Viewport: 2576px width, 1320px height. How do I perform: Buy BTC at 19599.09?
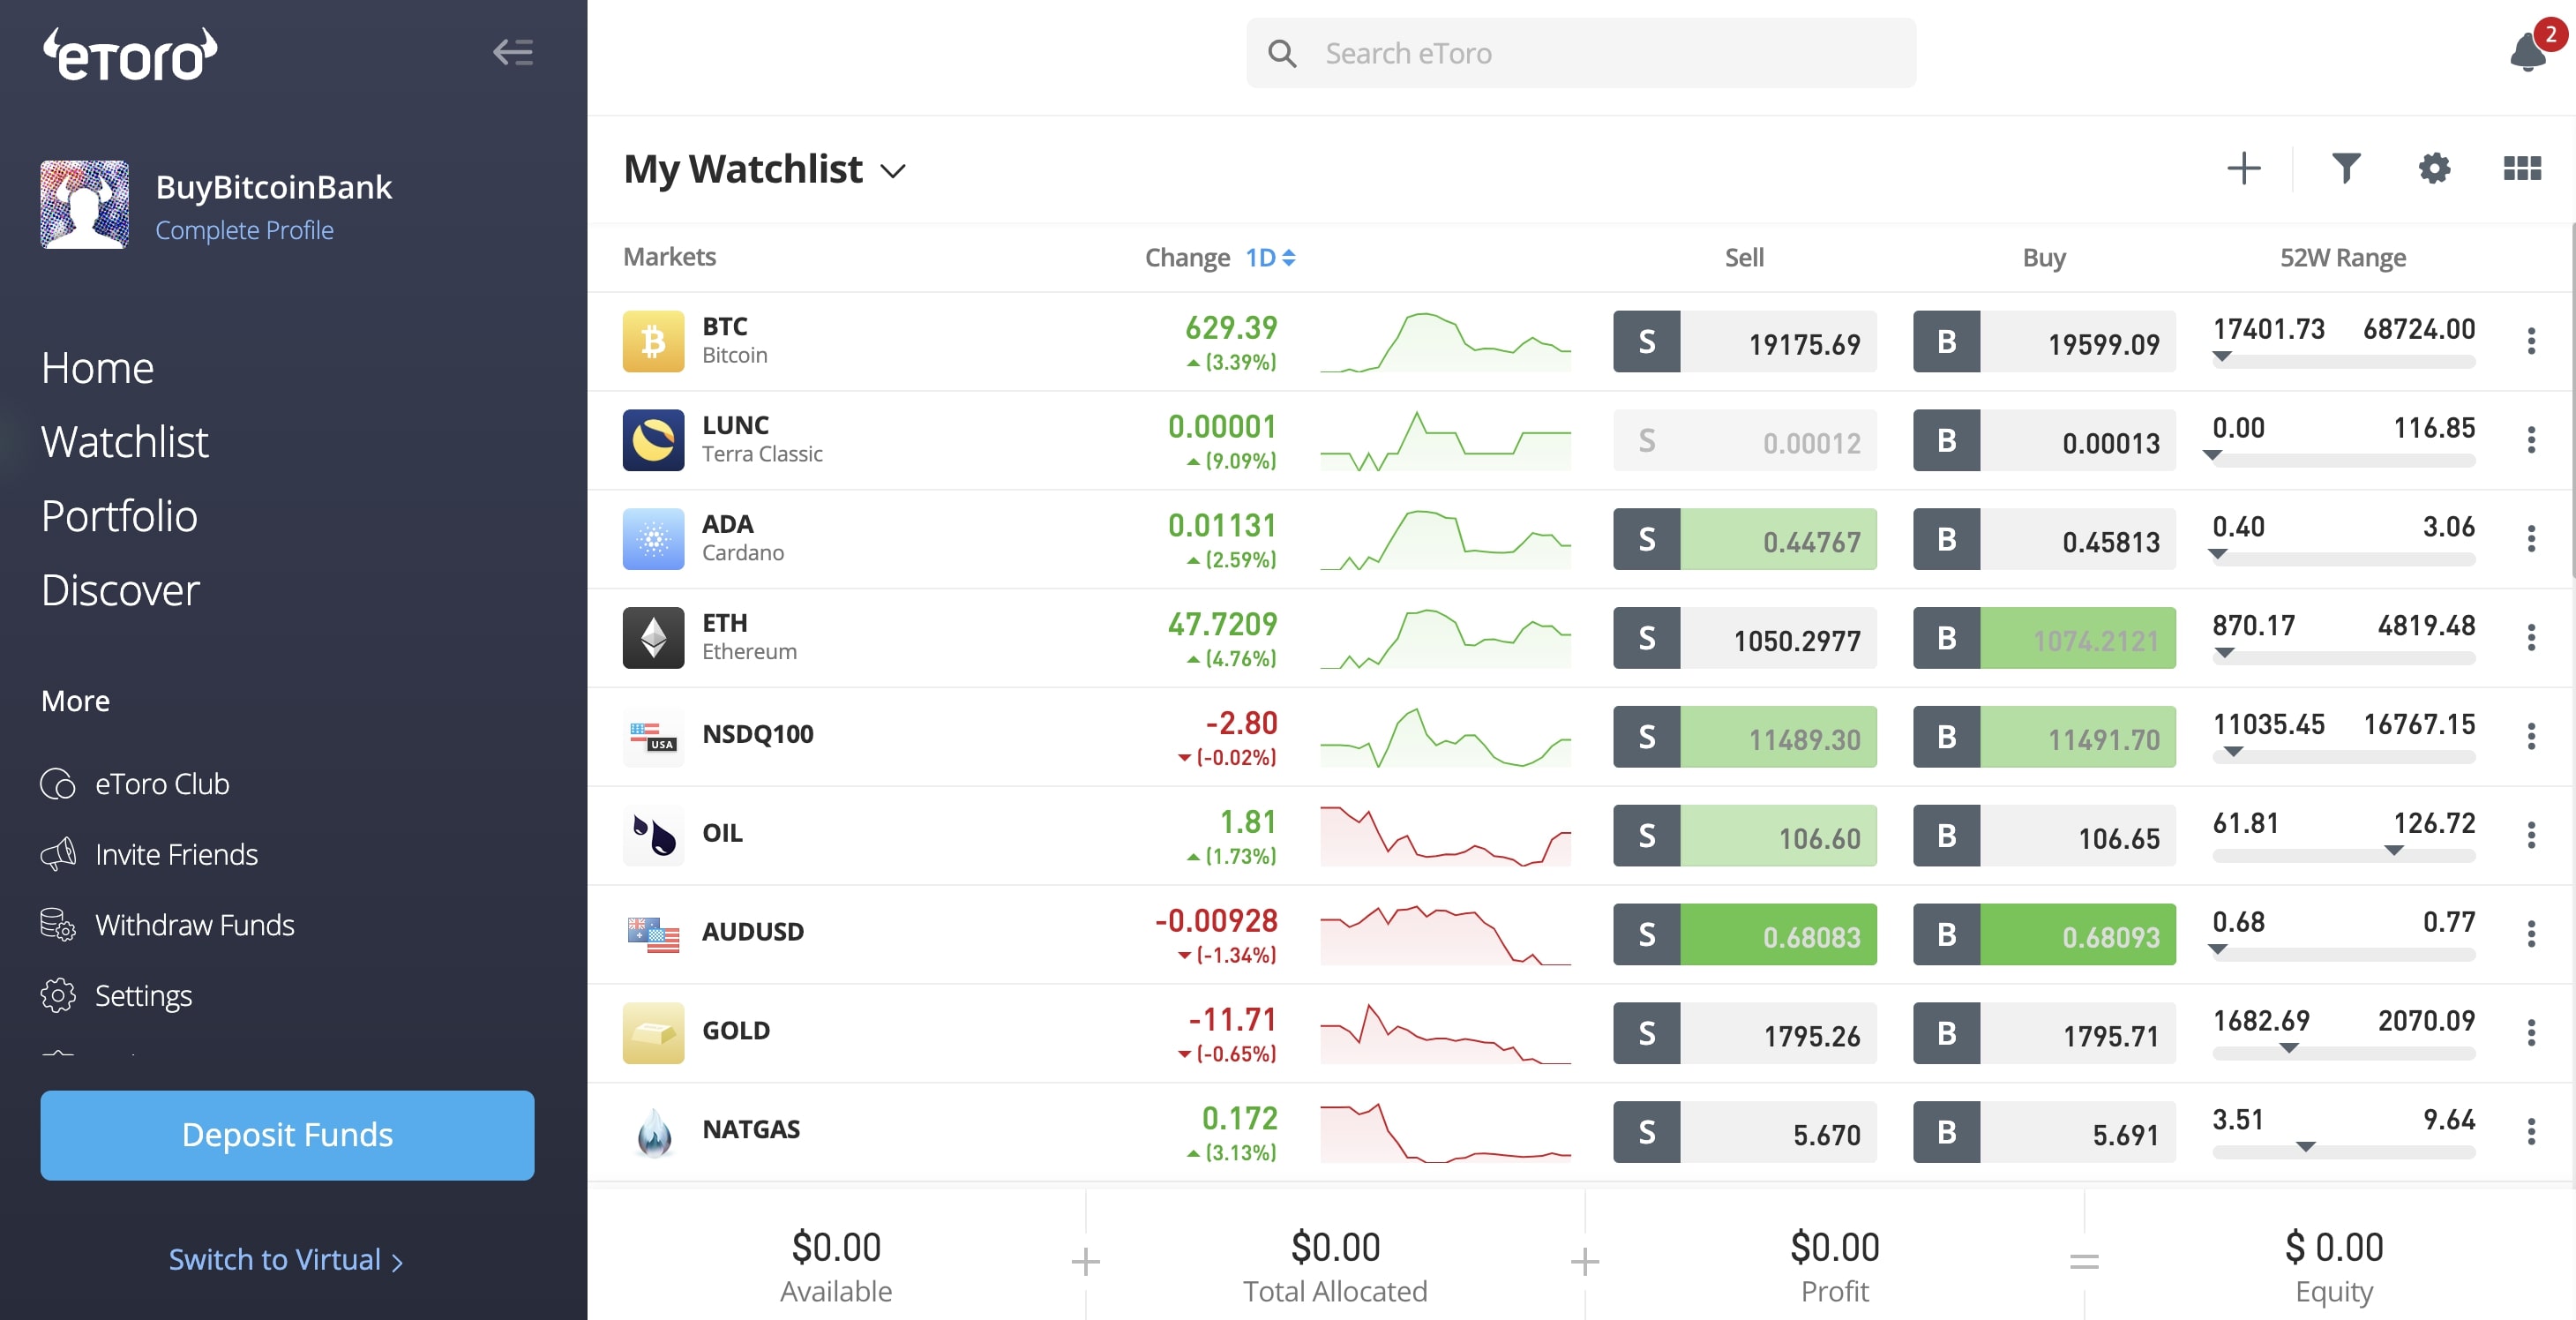click(x=2044, y=342)
